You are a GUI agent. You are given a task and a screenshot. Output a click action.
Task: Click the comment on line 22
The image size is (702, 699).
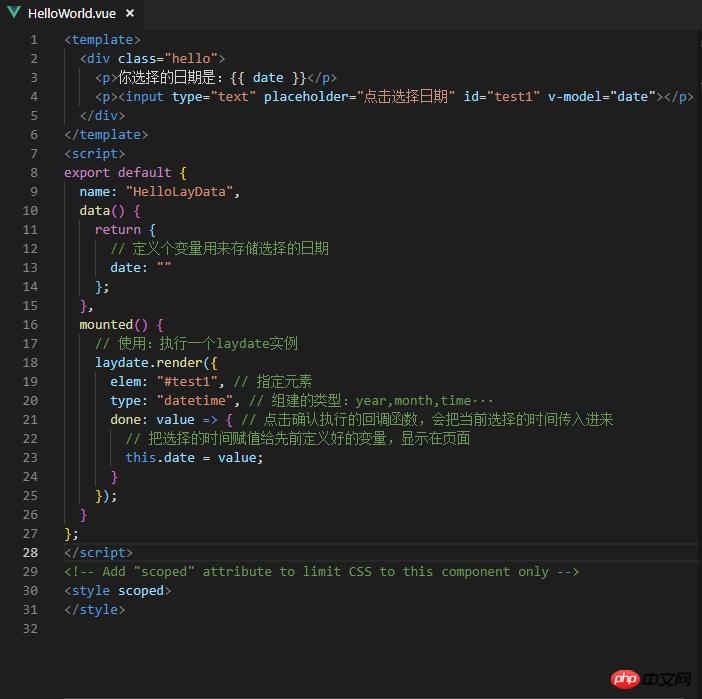[298, 438]
